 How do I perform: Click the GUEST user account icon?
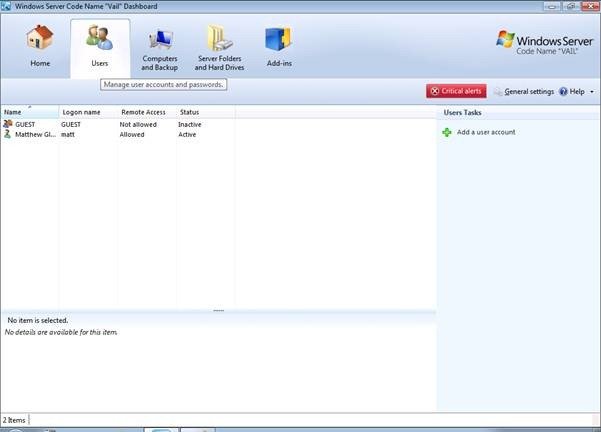coord(8,124)
